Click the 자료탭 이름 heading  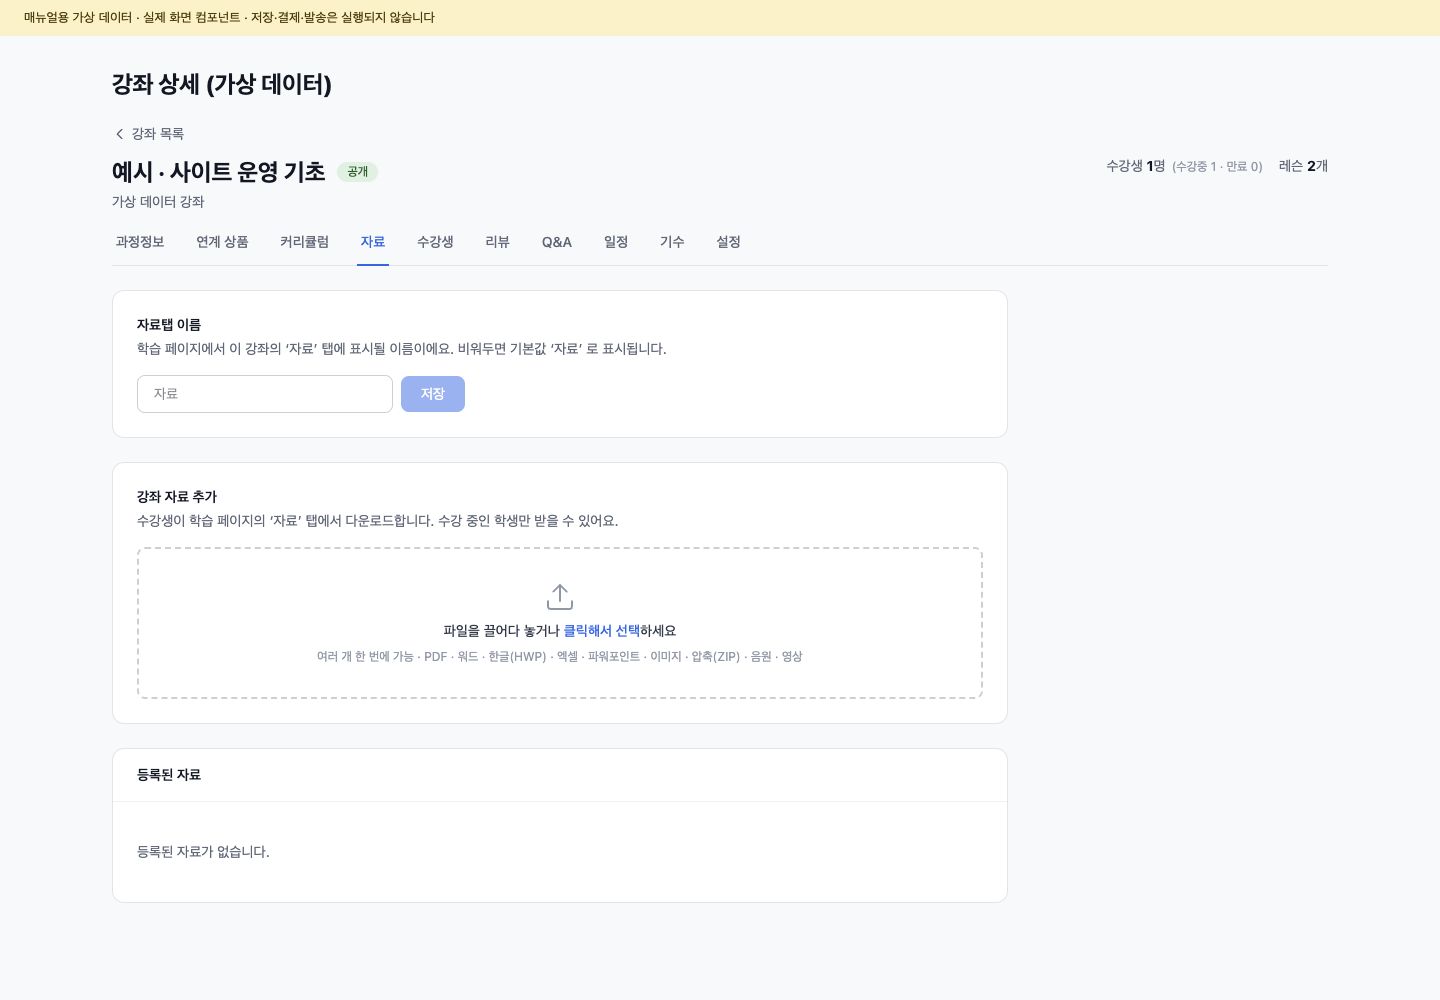(169, 325)
